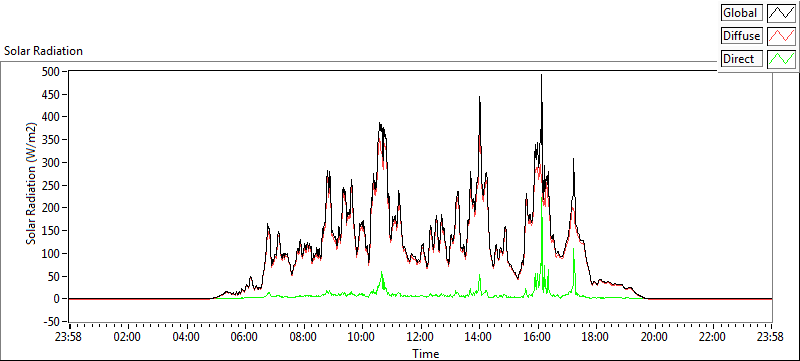Click the 04:00 time axis label
This screenshot has height=361, width=800.
(187, 337)
